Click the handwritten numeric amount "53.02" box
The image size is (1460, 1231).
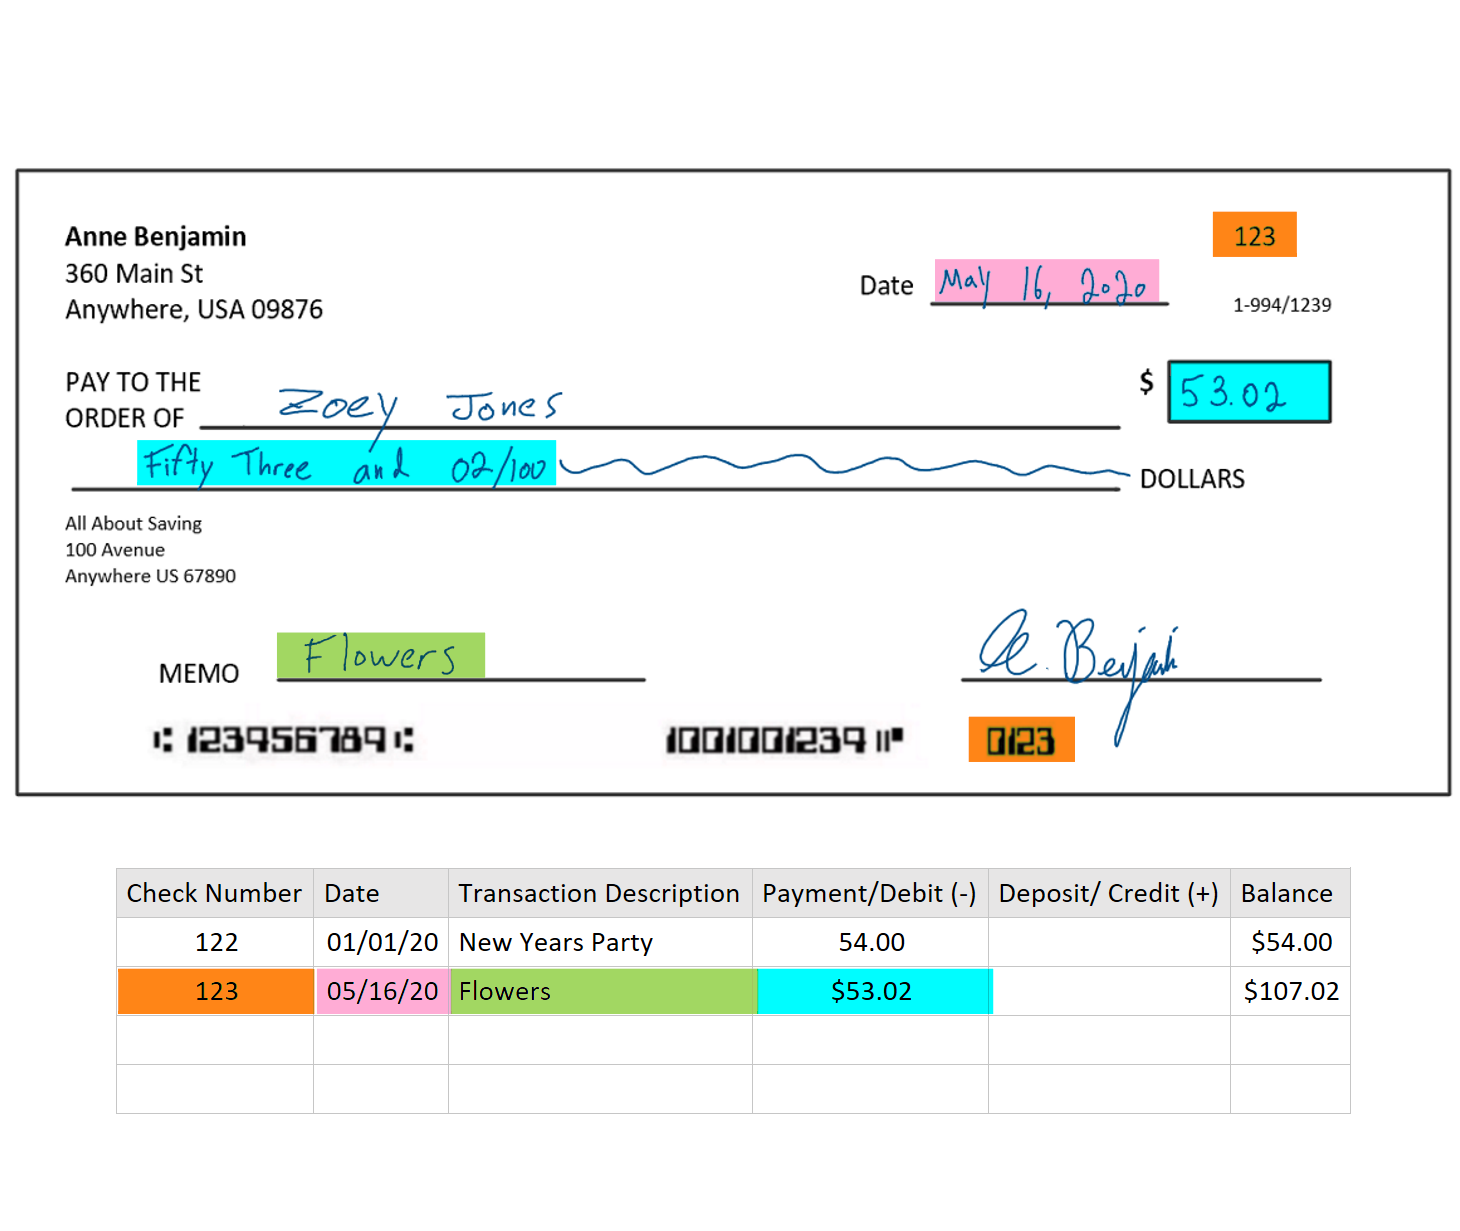pyautogui.click(x=1249, y=392)
